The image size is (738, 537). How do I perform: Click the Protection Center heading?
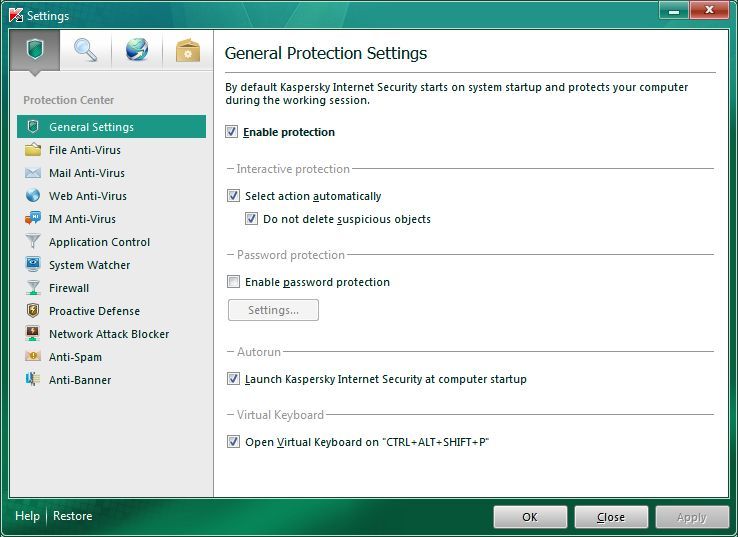(69, 100)
